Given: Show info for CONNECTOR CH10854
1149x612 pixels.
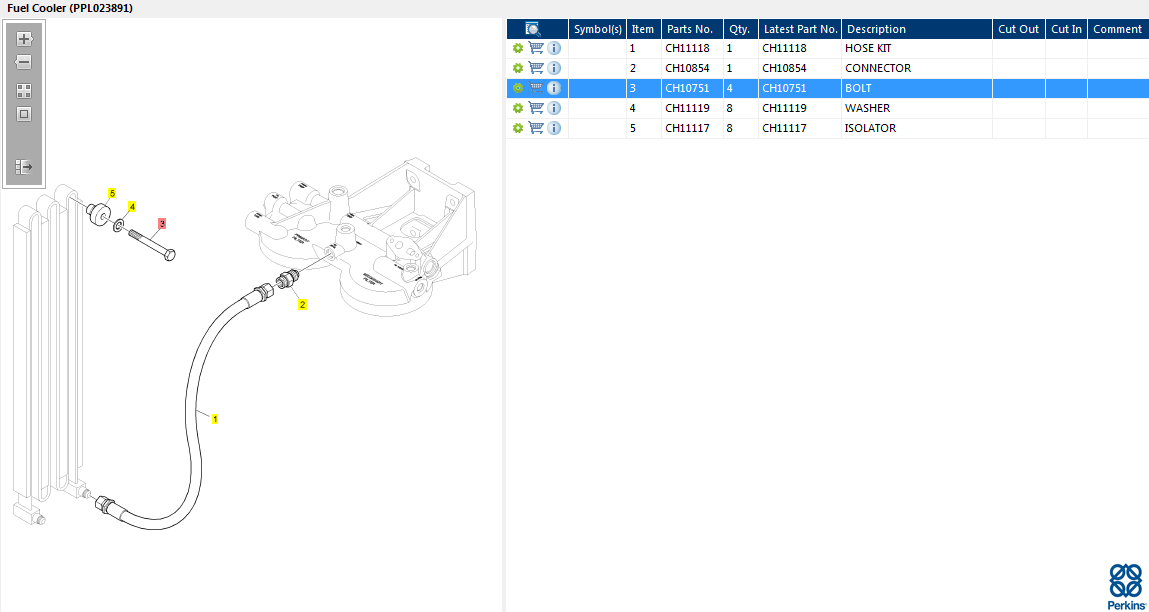Looking at the screenshot, I should (554, 68).
